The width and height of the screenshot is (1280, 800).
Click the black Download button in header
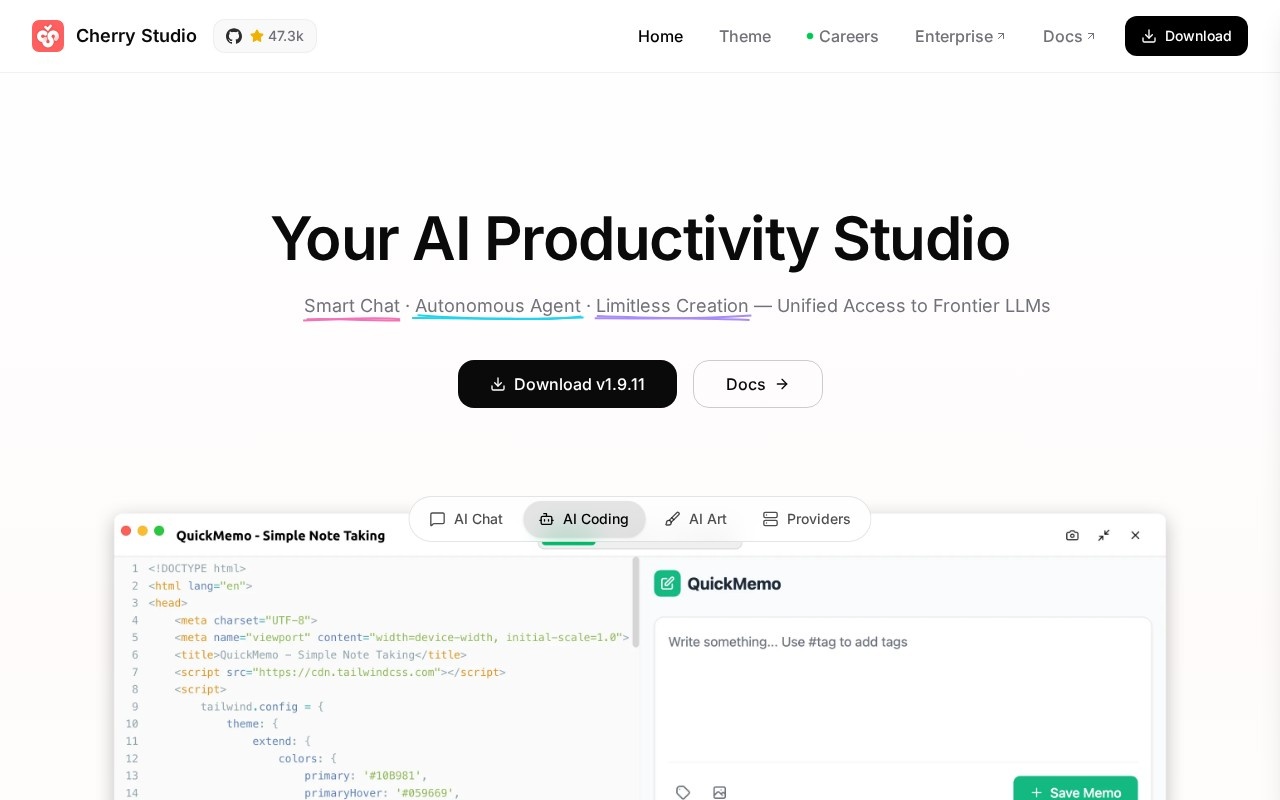tap(1186, 36)
